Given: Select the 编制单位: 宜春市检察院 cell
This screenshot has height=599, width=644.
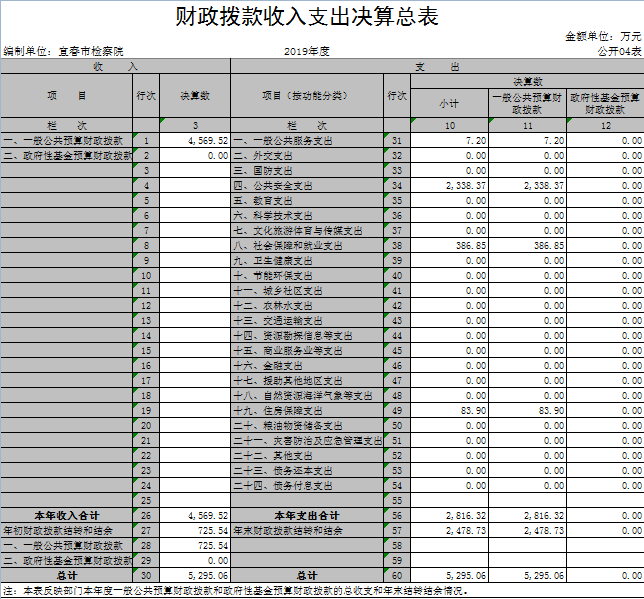Looking at the screenshot, I should 64,50.
